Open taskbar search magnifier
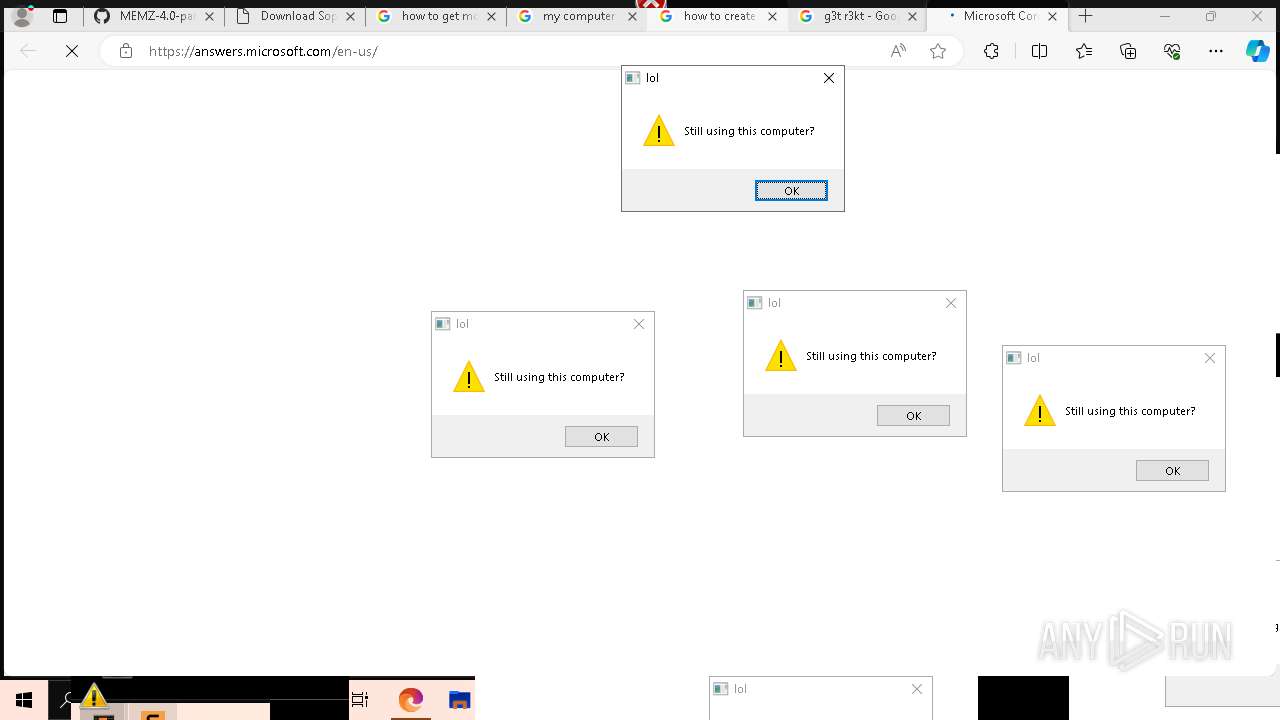Screen dimensions: 1280x720 coord(66,700)
